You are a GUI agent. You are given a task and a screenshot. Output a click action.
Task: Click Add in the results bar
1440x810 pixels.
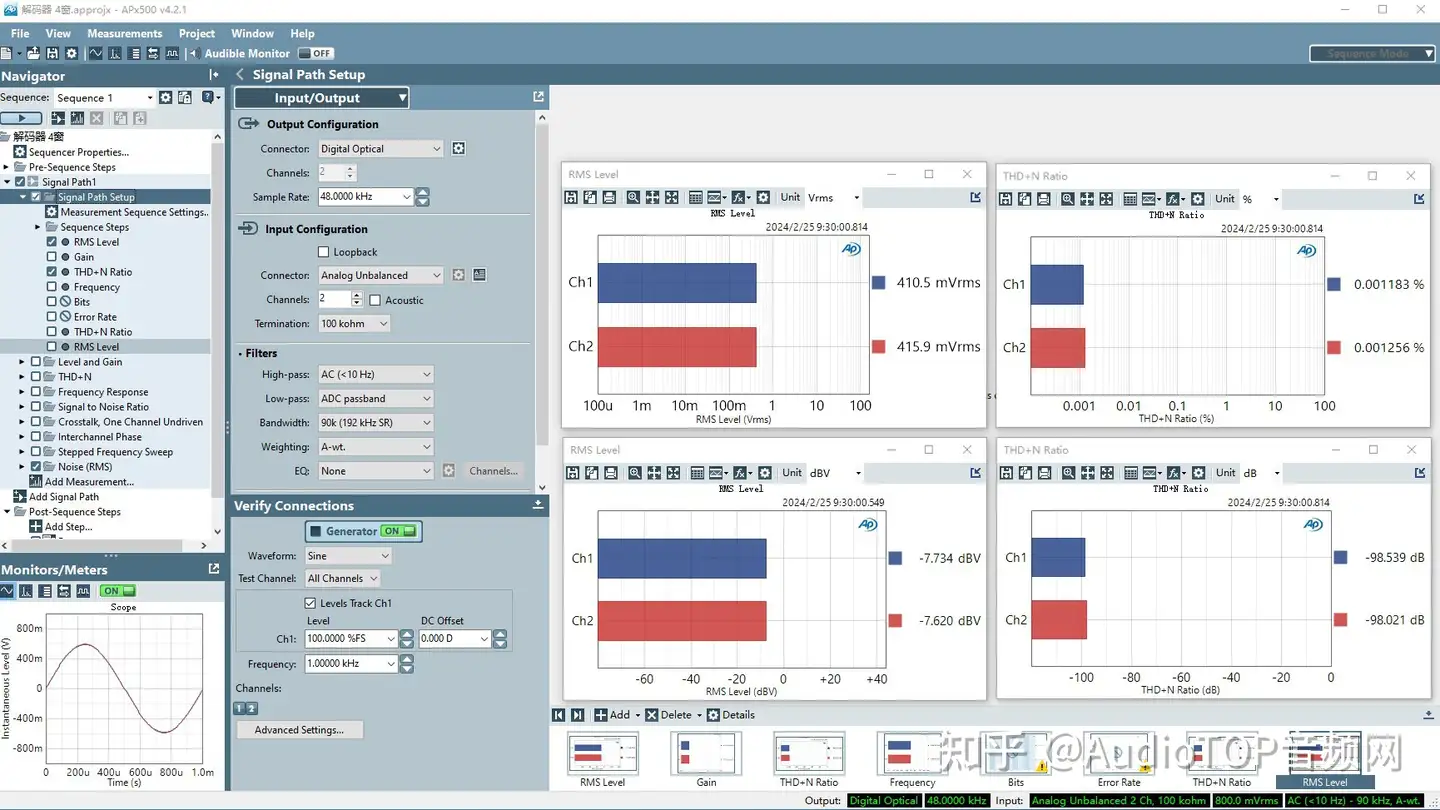coord(612,715)
